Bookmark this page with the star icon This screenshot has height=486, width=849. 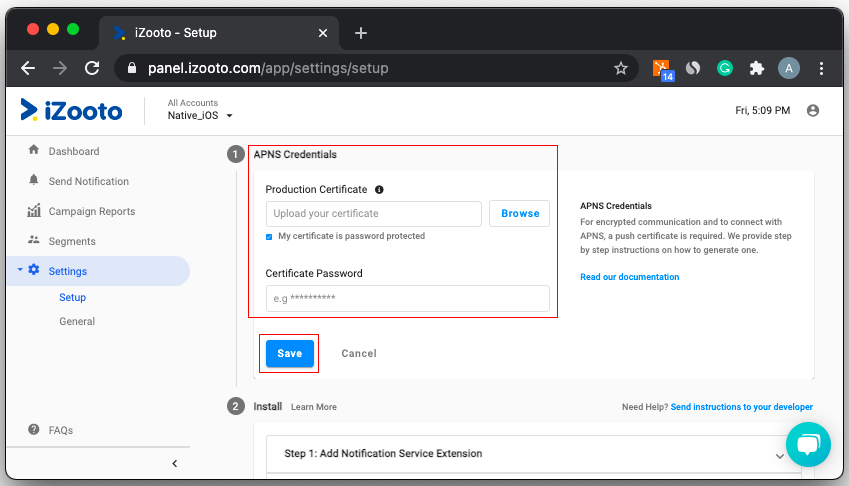(x=621, y=68)
